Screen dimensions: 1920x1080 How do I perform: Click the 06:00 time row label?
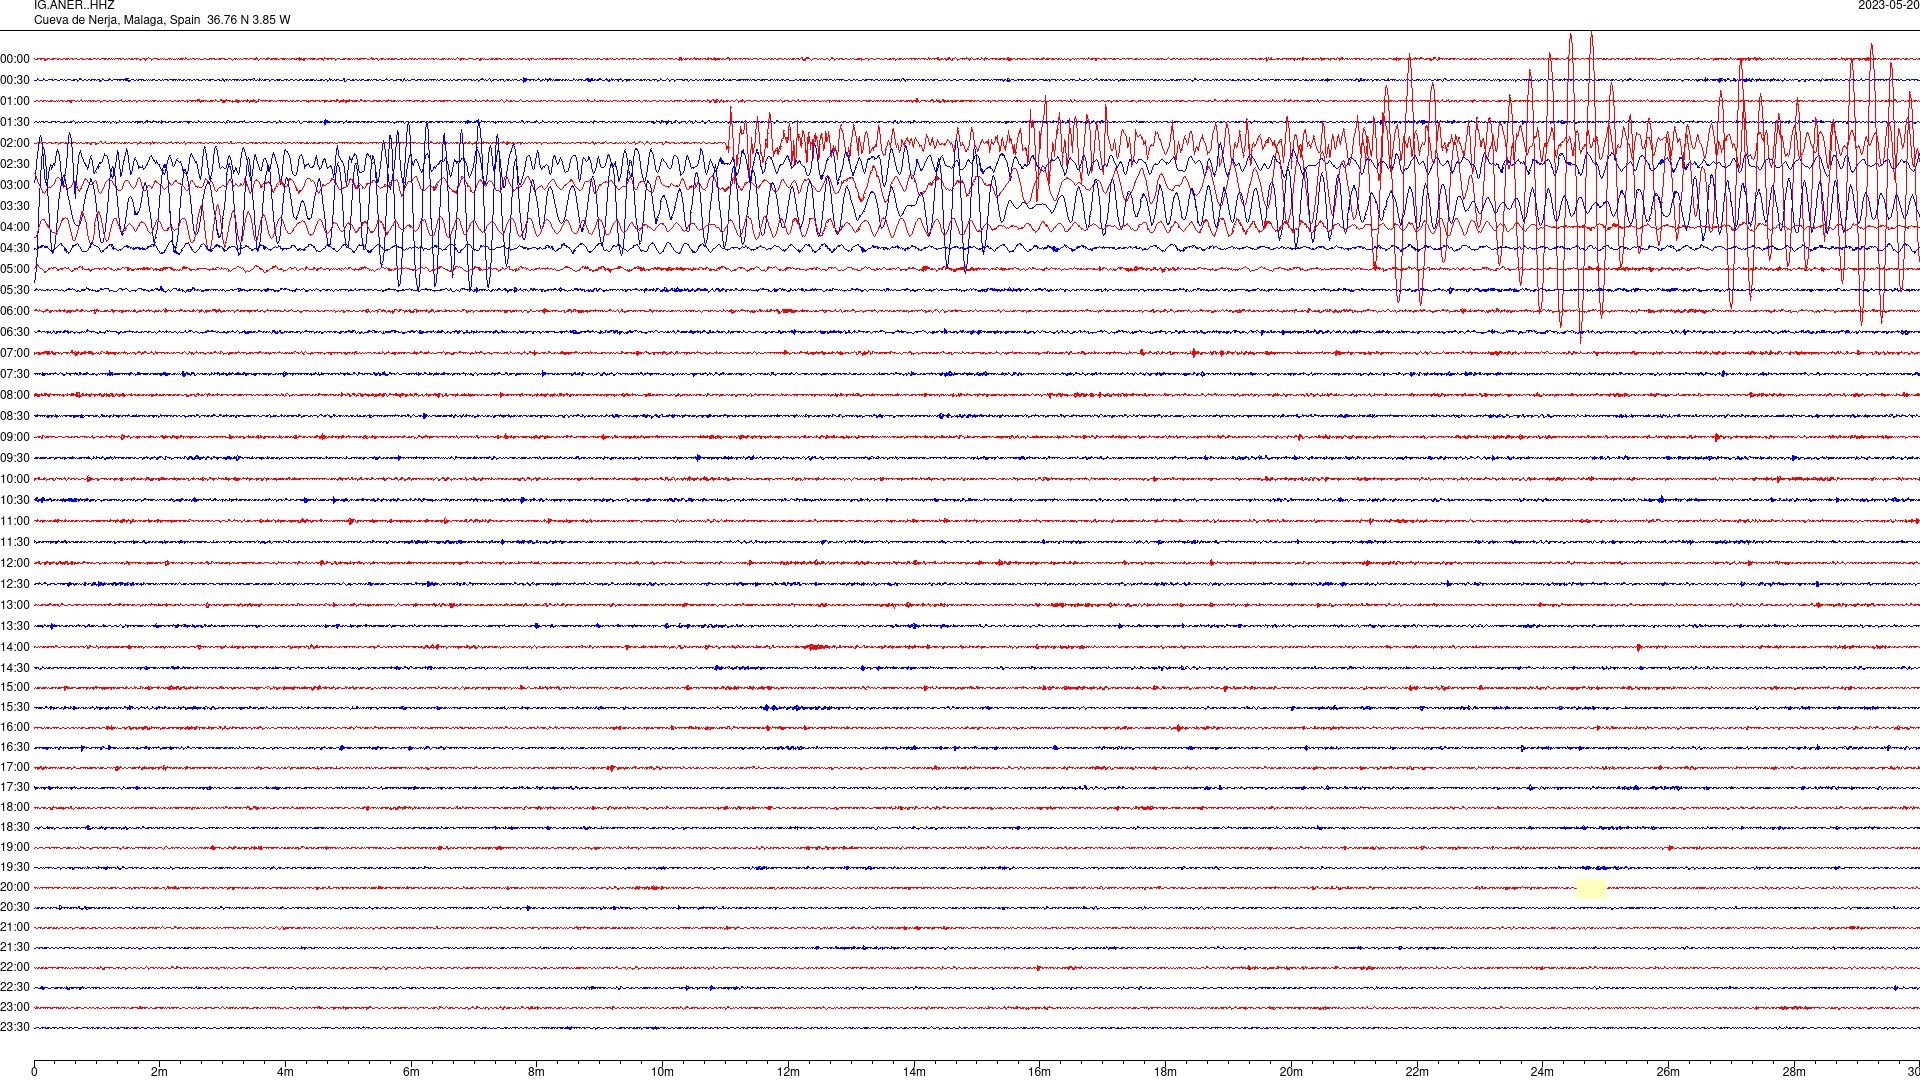click(15, 311)
